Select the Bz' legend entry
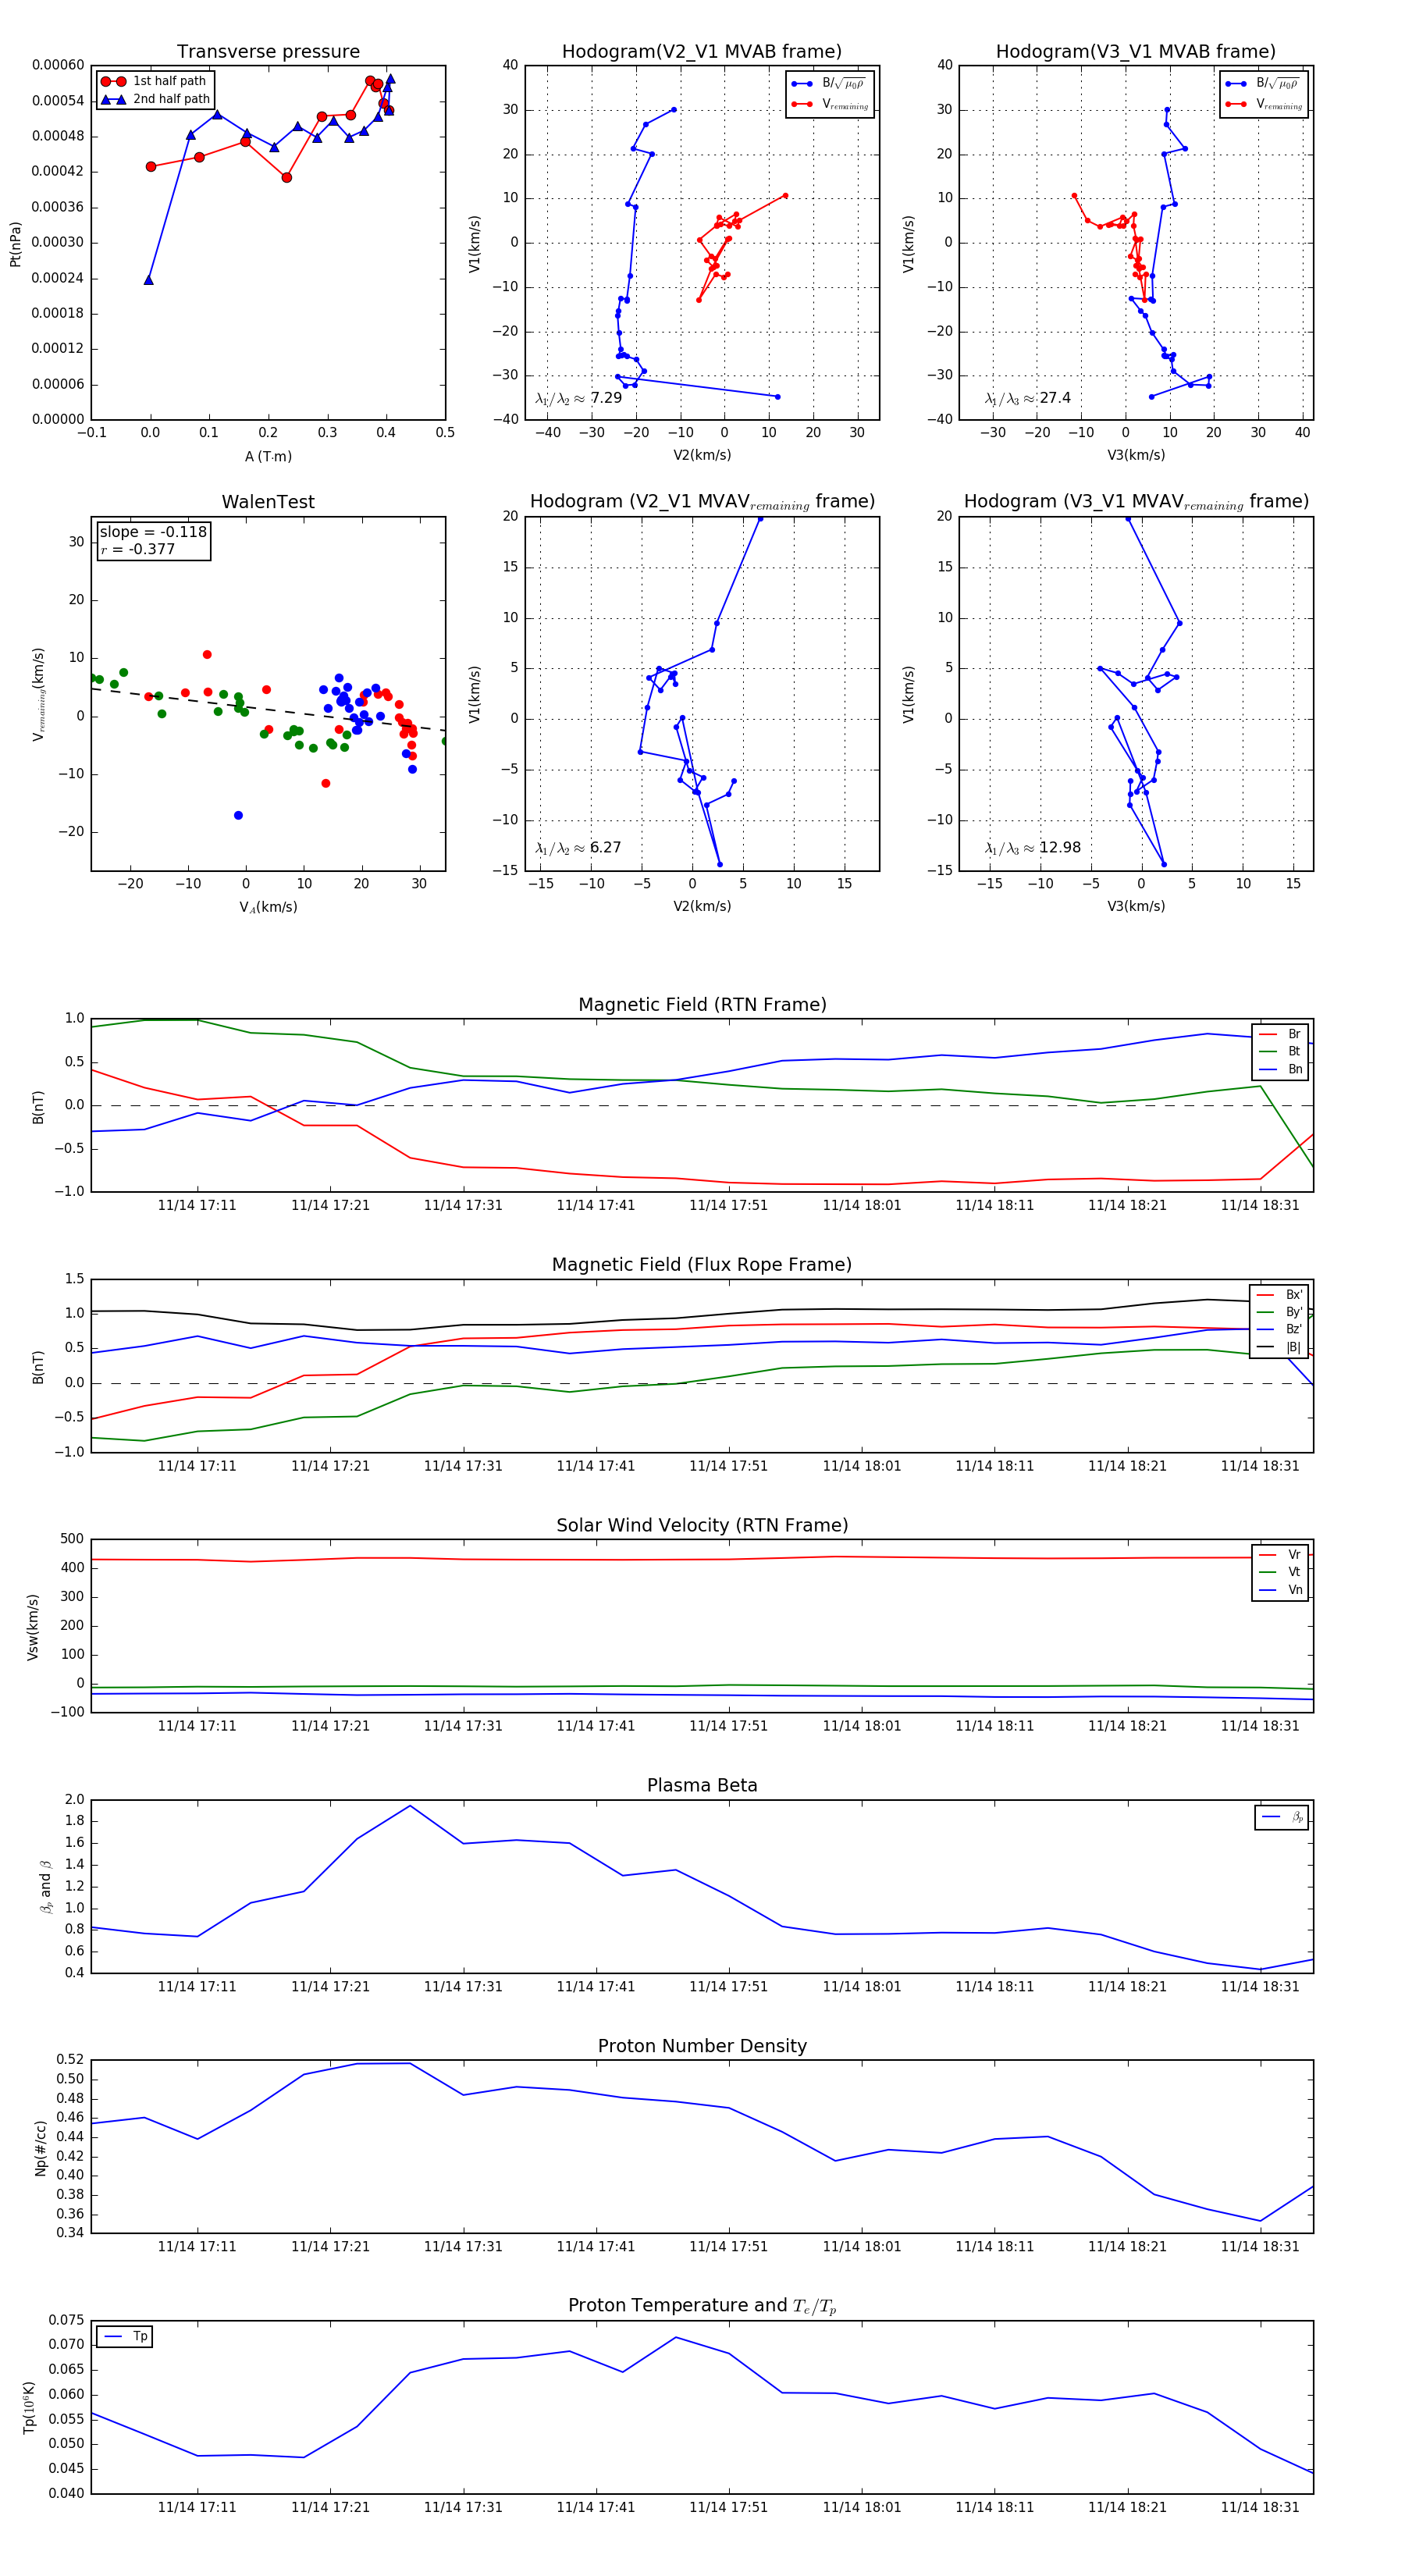1405x2576 pixels. coord(1279,1329)
